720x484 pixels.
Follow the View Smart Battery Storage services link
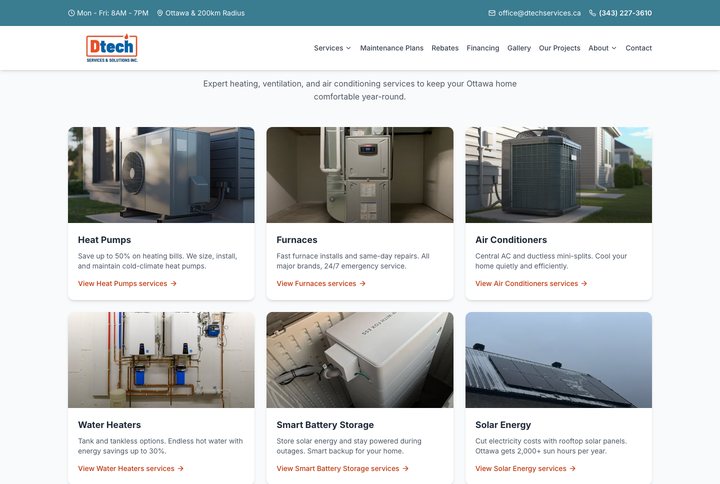coord(343,469)
